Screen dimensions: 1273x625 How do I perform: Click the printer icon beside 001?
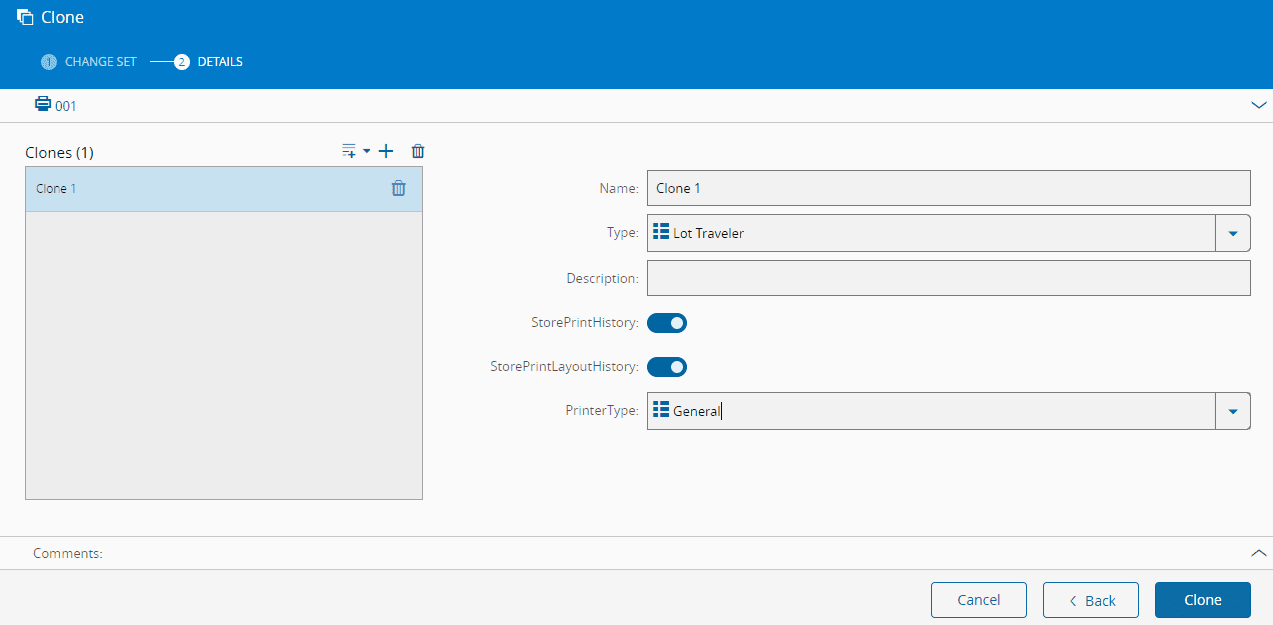[43, 104]
